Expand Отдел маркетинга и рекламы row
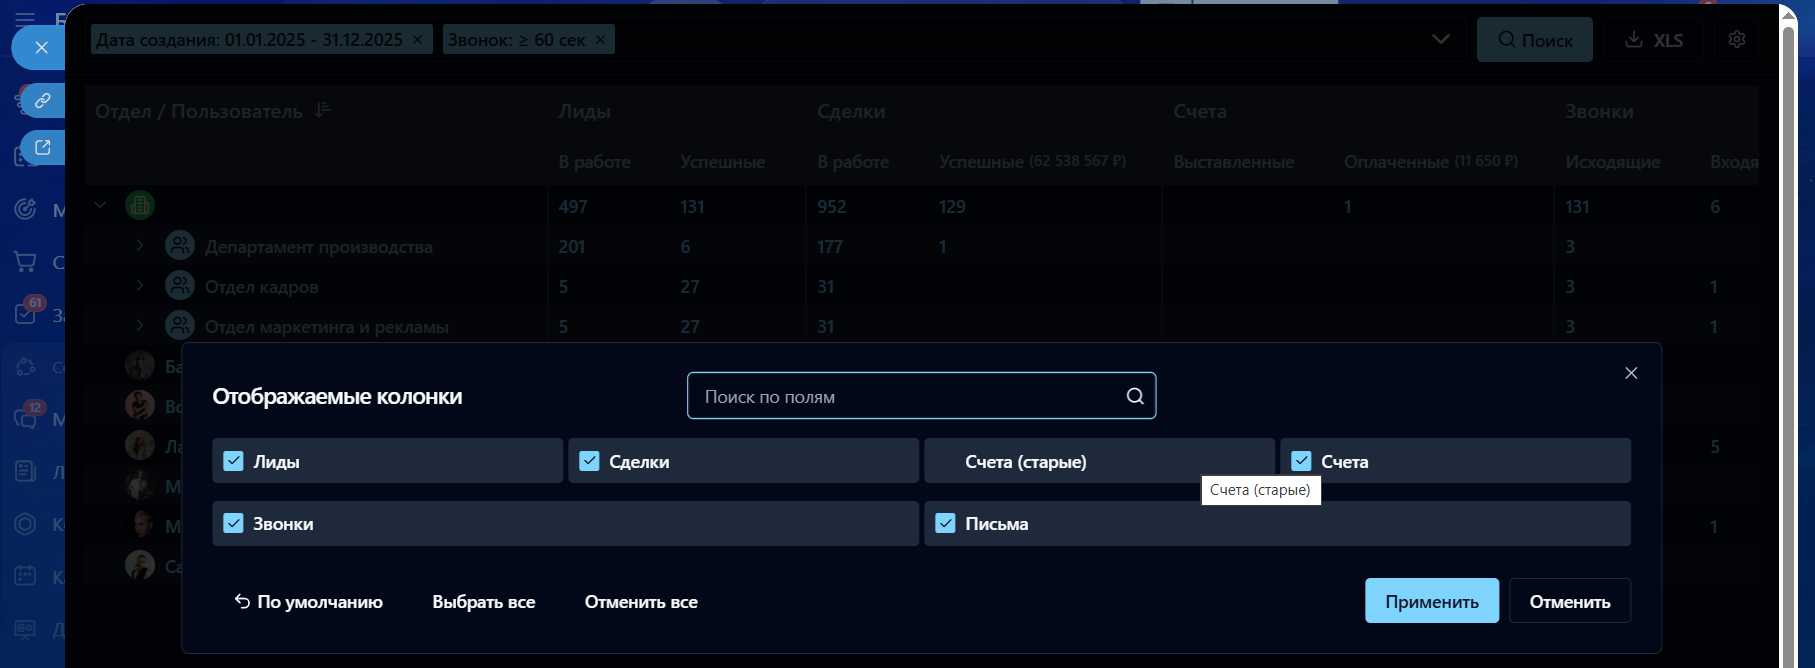Viewport: 1815px width, 668px height. [140, 326]
